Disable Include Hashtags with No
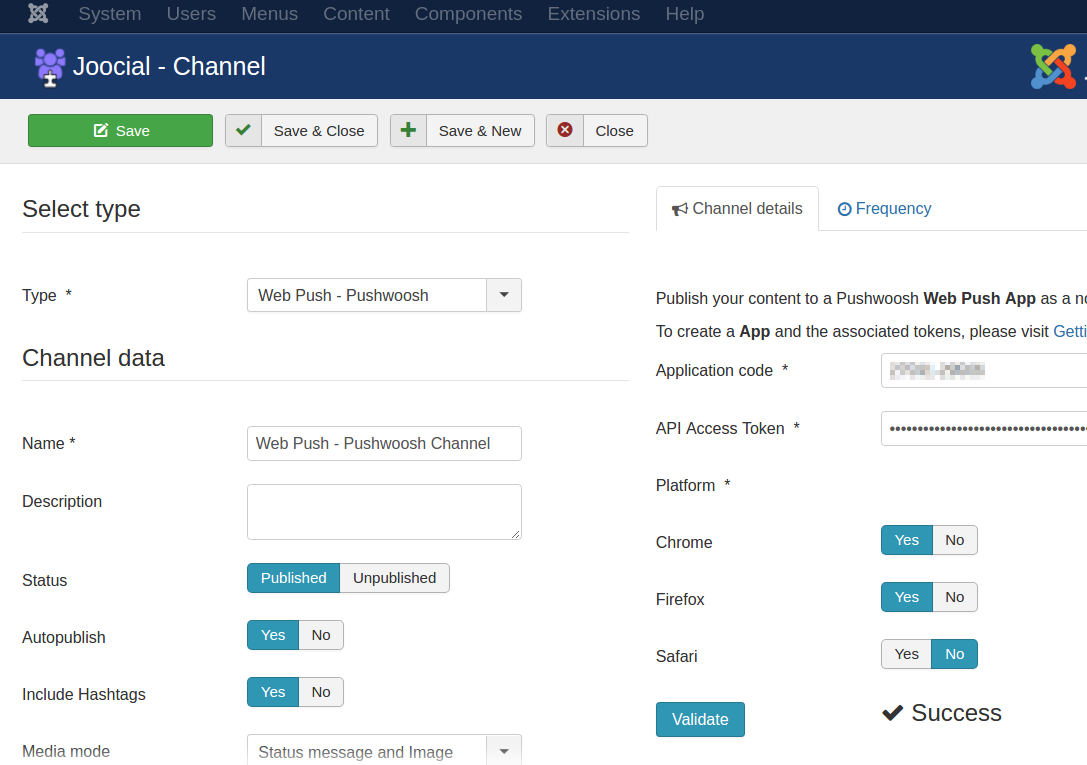1087x765 pixels. pyautogui.click(x=321, y=692)
